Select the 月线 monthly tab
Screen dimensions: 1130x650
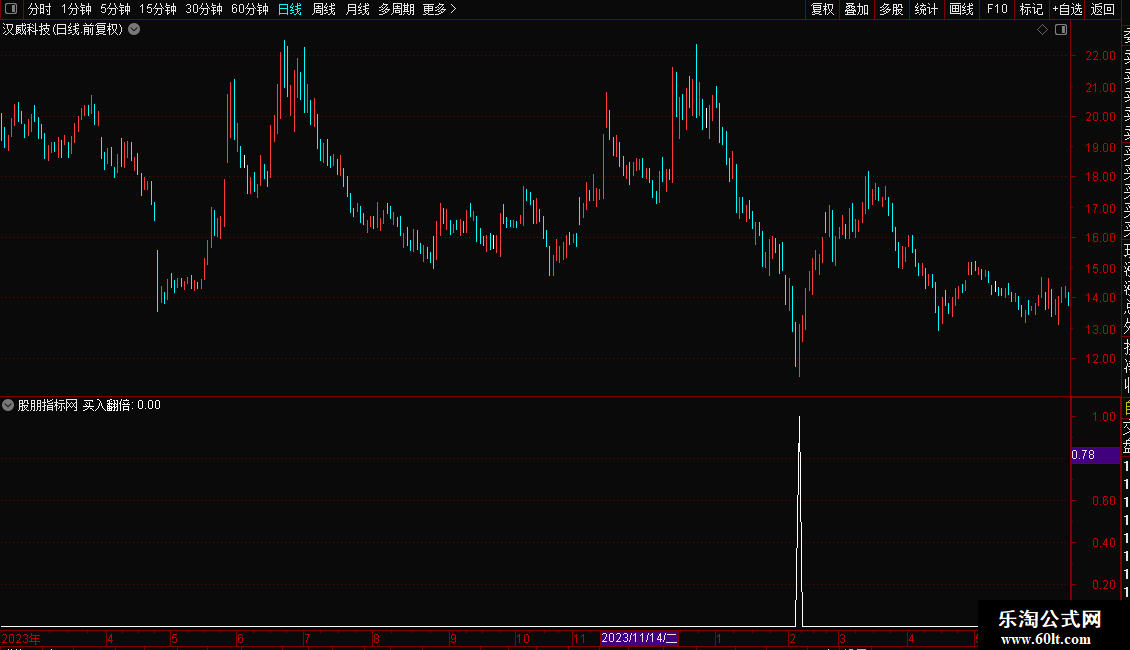[357, 9]
